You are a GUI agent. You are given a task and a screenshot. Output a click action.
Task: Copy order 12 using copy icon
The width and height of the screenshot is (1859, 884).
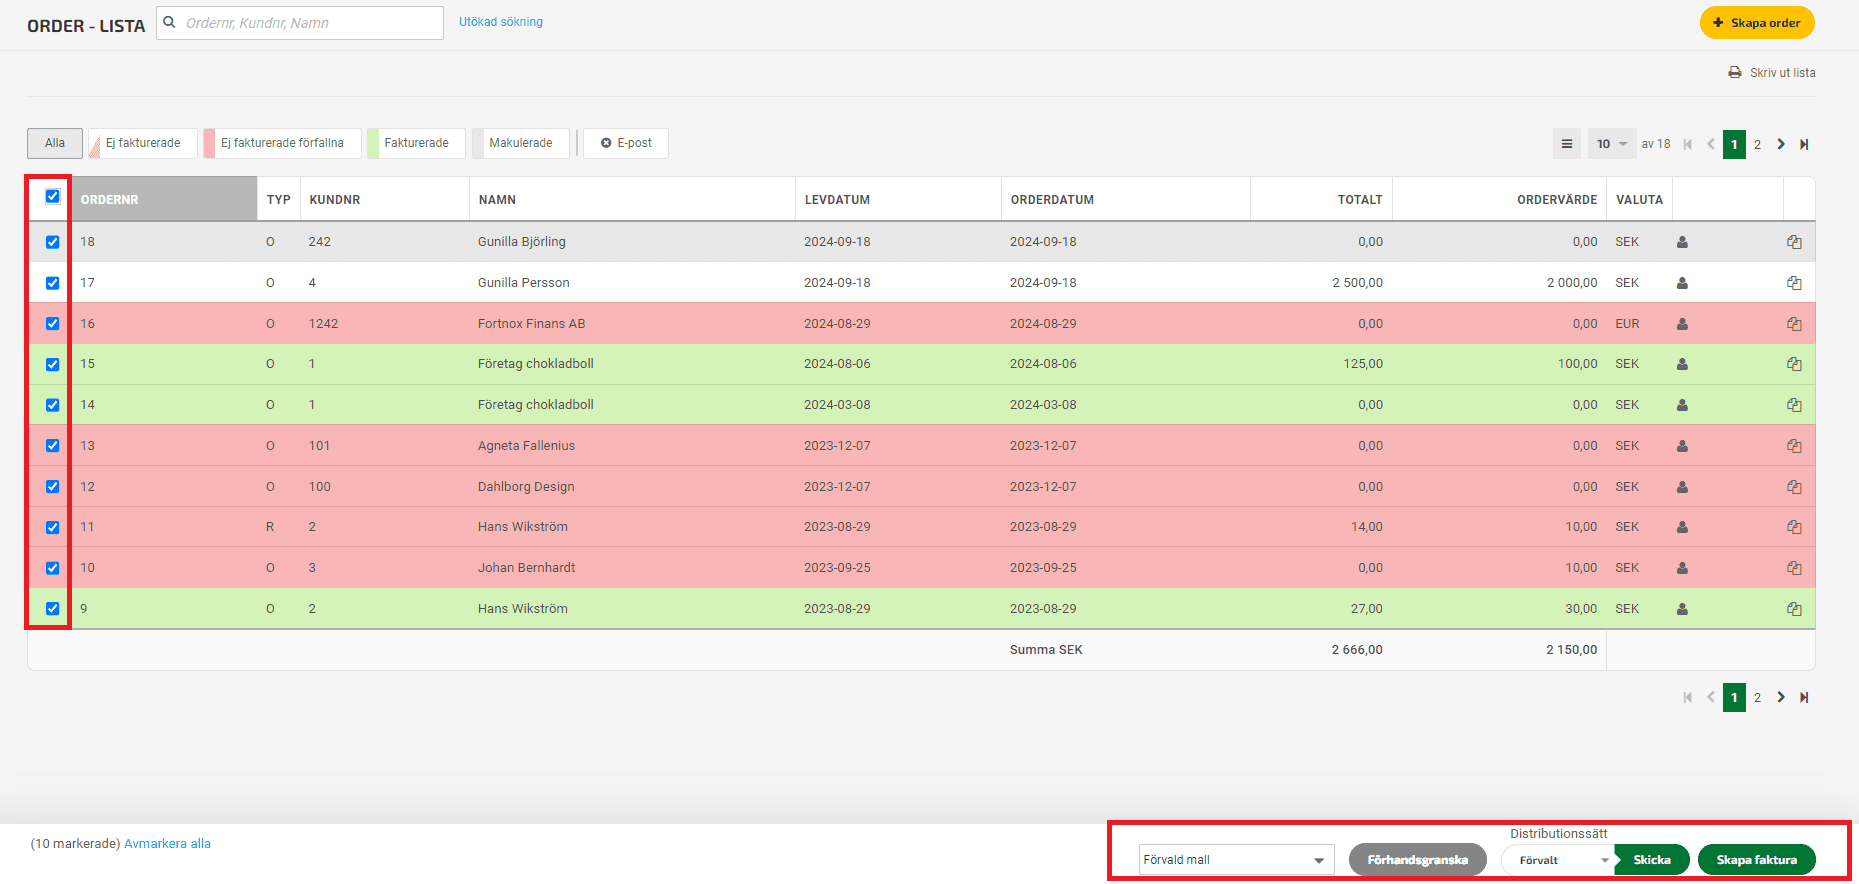pos(1794,487)
